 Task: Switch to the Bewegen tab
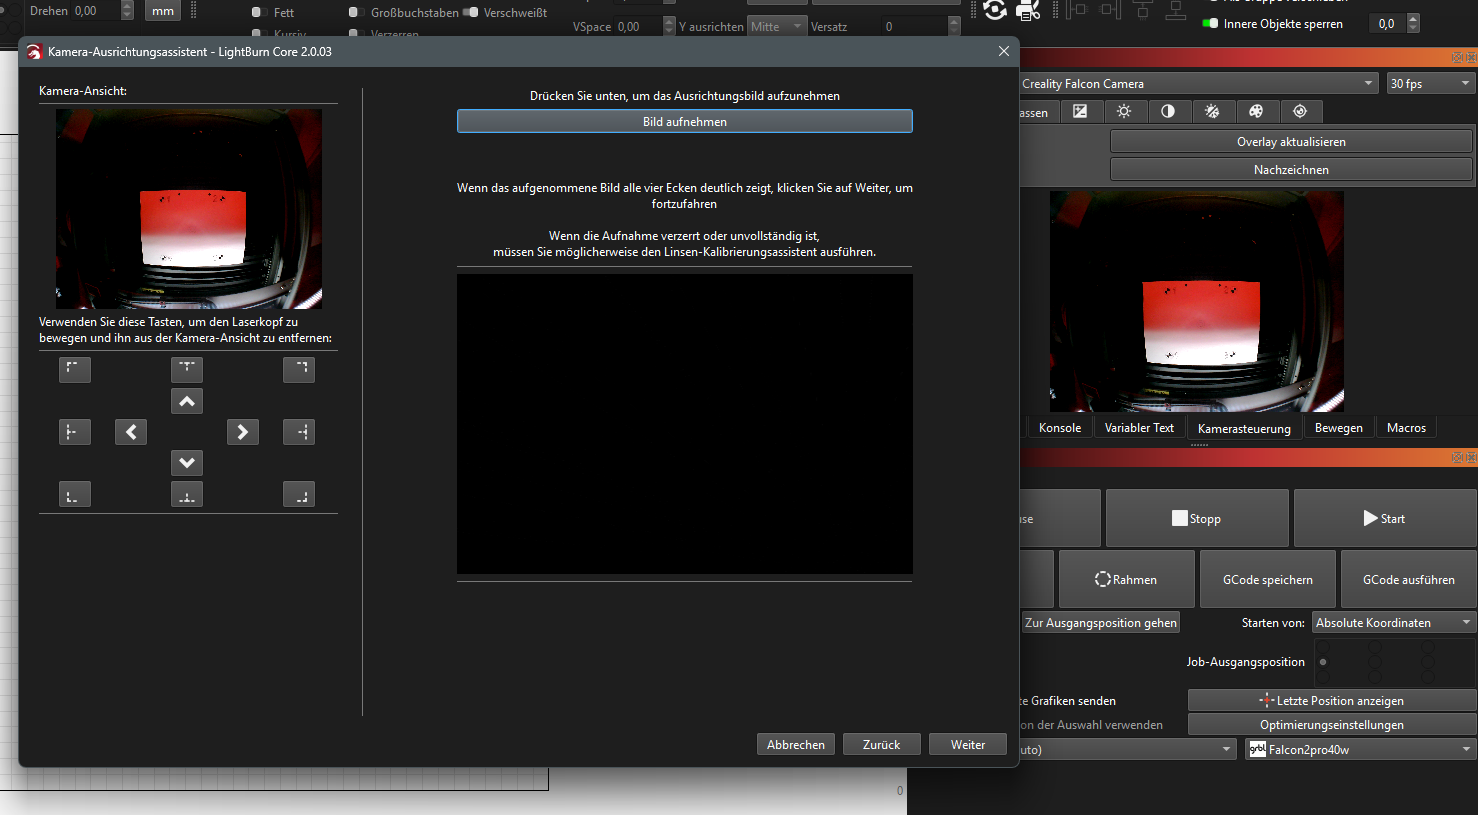click(x=1338, y=428)
